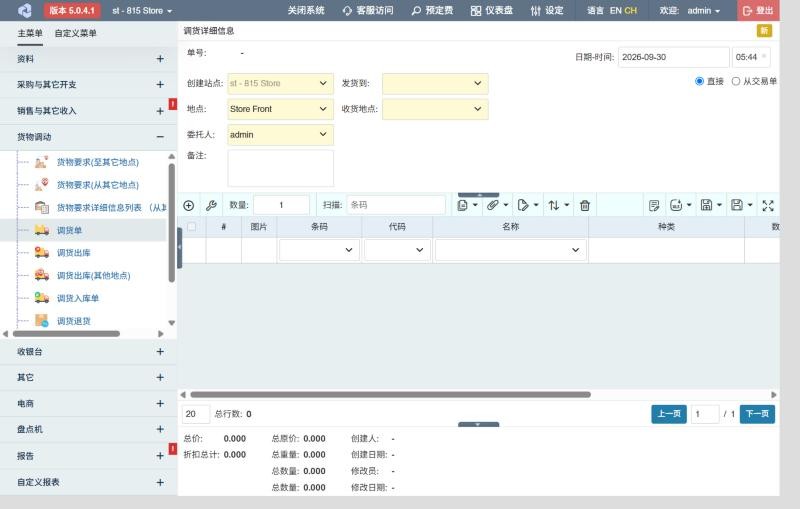Click the 数量 quantity input field

281,205
